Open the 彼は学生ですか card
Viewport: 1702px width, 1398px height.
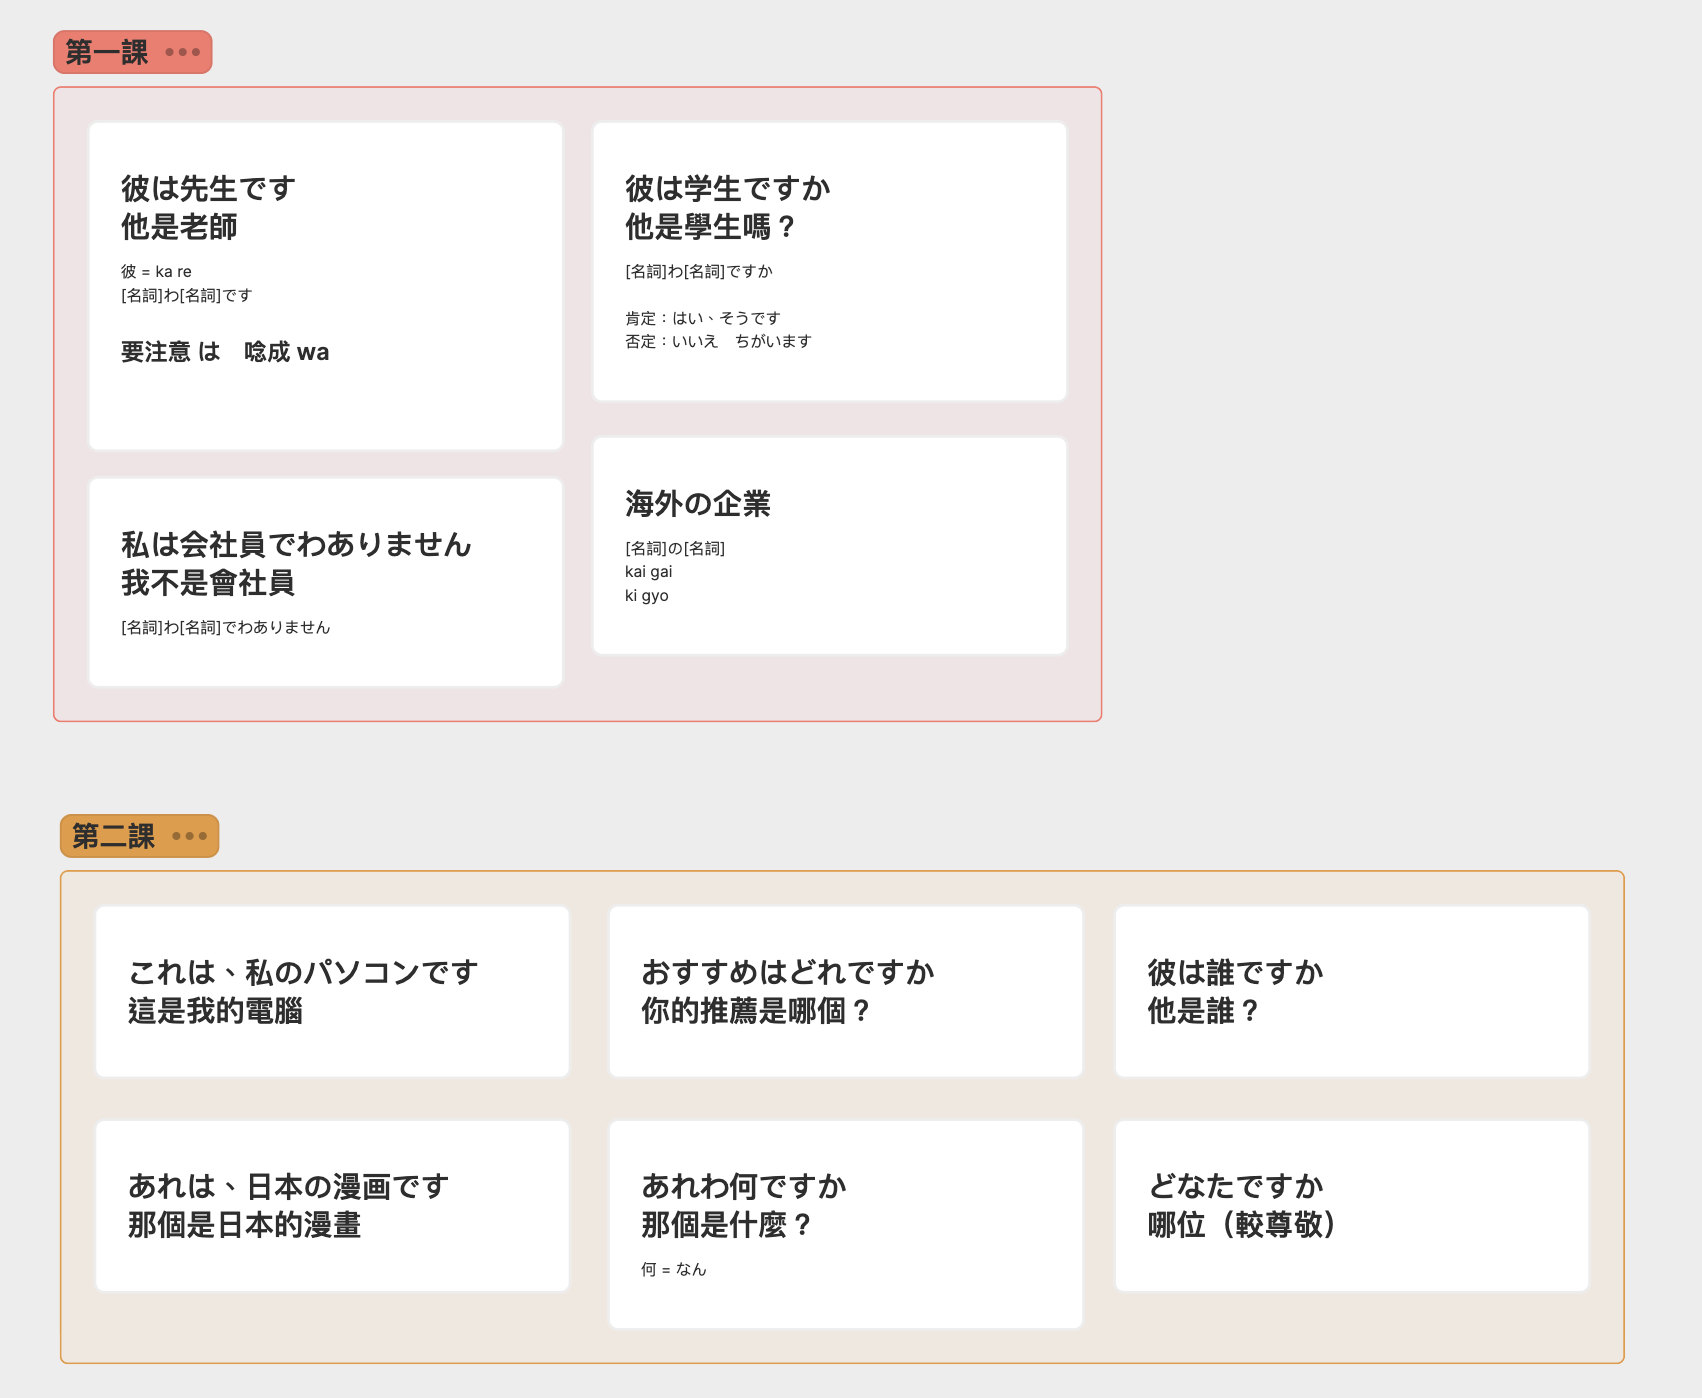(x=830, y=261)
